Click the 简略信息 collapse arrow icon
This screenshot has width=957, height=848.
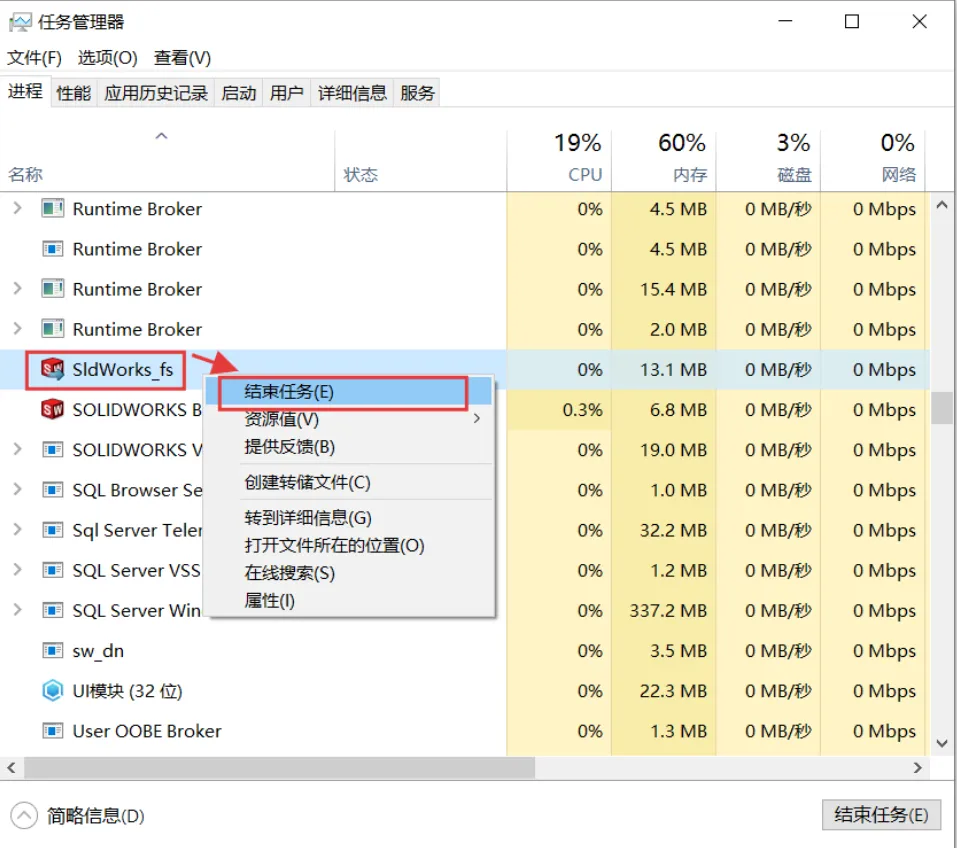[24, 816]
